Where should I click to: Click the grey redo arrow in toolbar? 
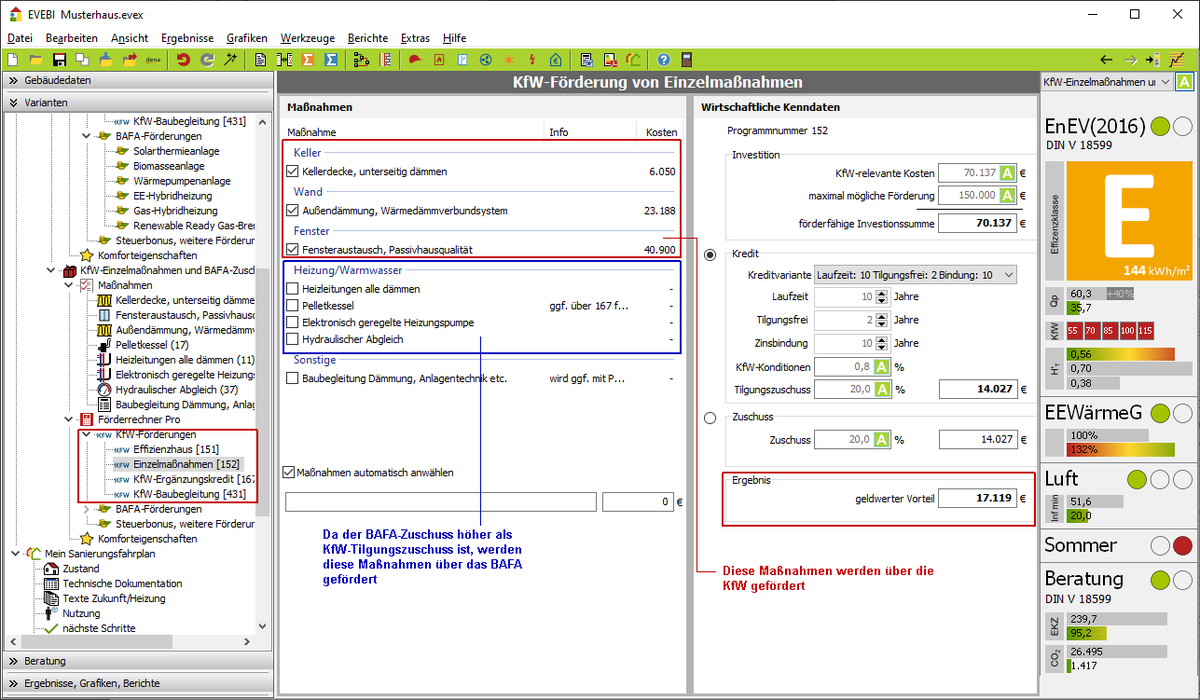click(207, 60)
